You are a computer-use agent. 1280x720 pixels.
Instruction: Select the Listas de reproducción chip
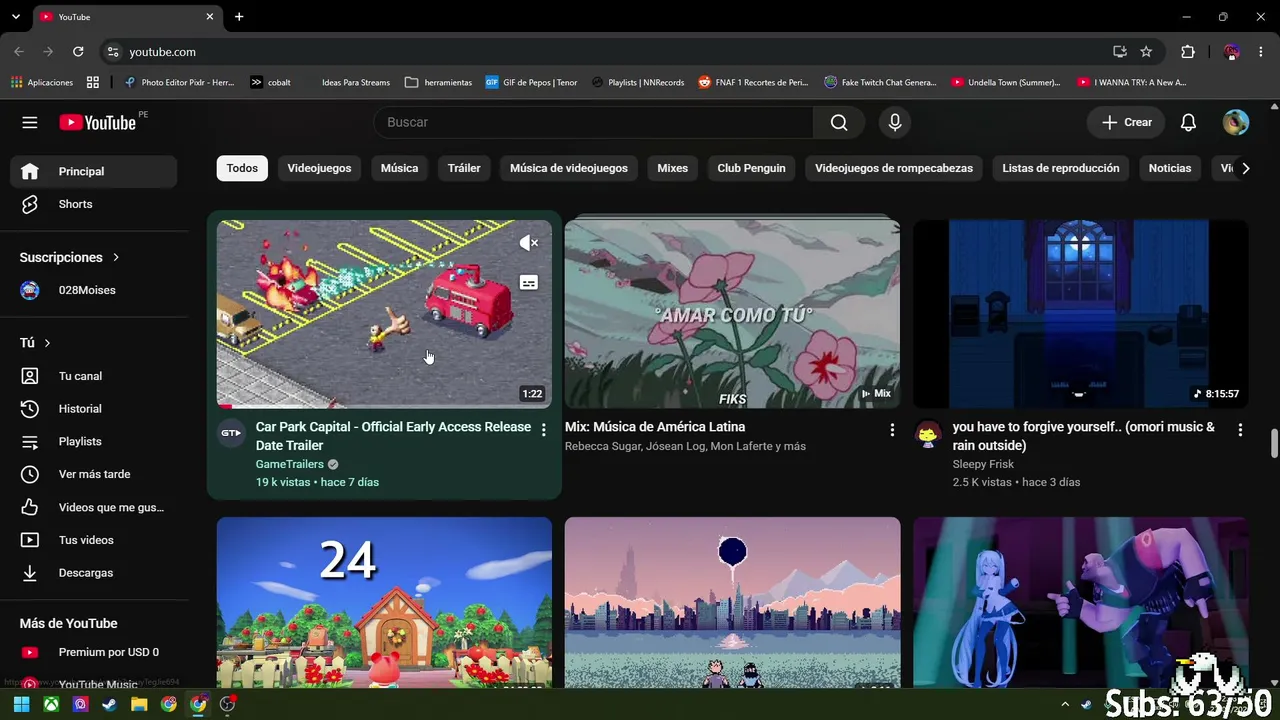coord(1061,168)
